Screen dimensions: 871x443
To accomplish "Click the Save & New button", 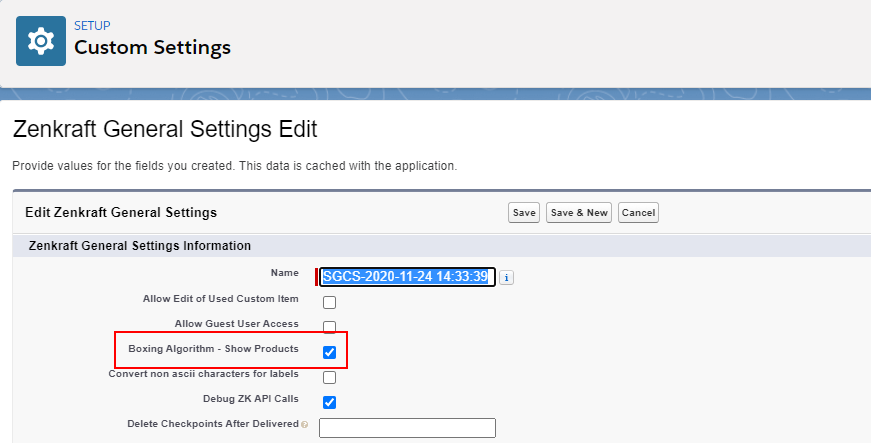I will click(579, 213).
